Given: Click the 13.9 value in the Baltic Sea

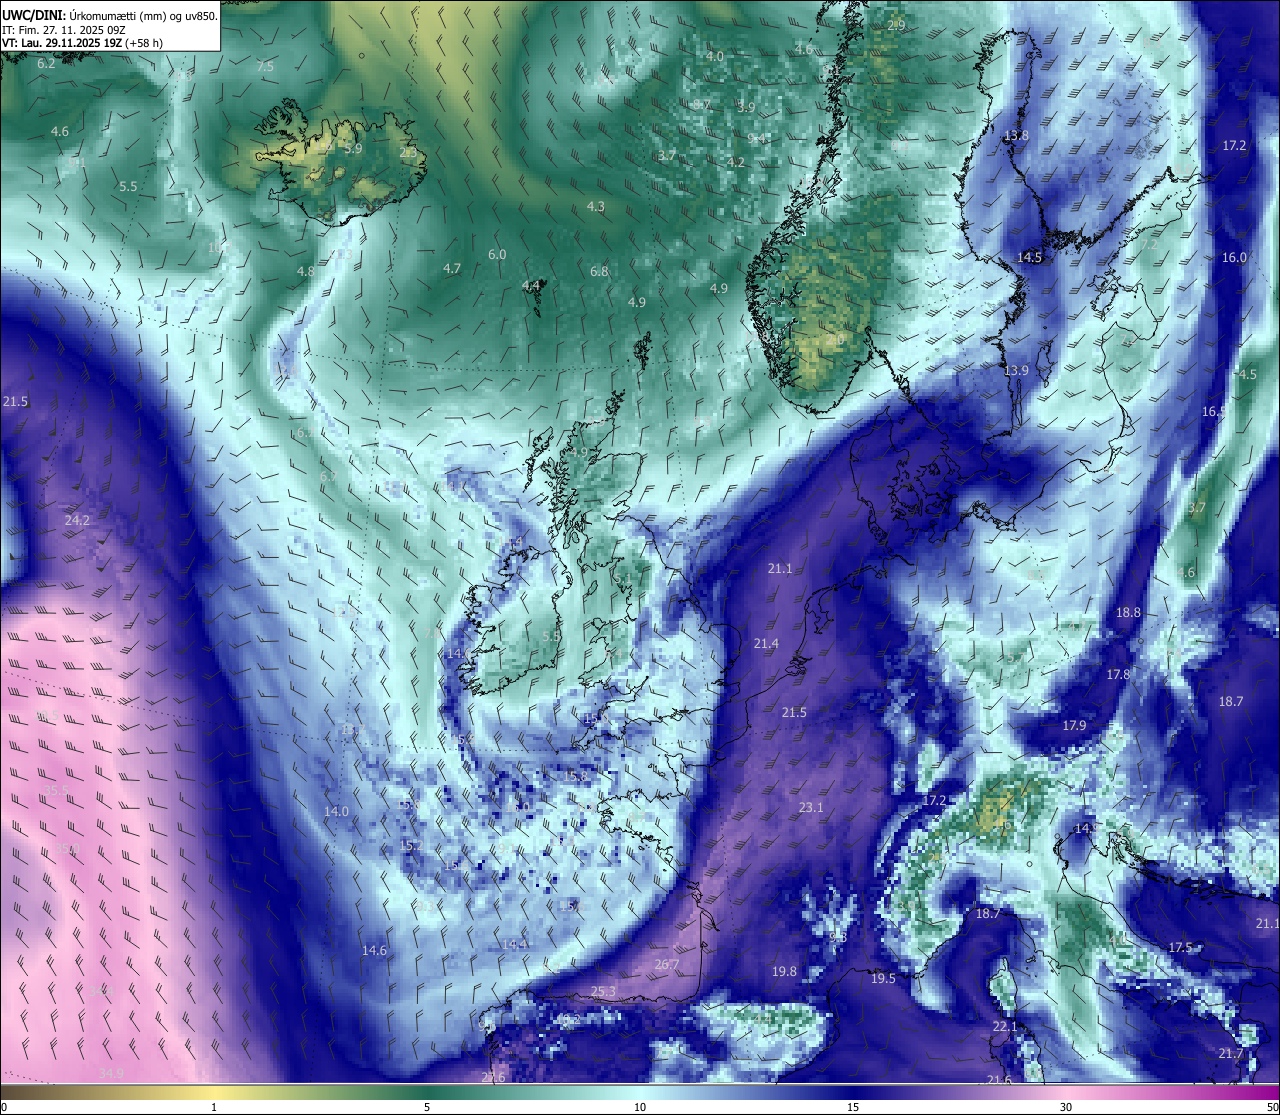Looking at the screenshot, I should (x=1016, y=370).
